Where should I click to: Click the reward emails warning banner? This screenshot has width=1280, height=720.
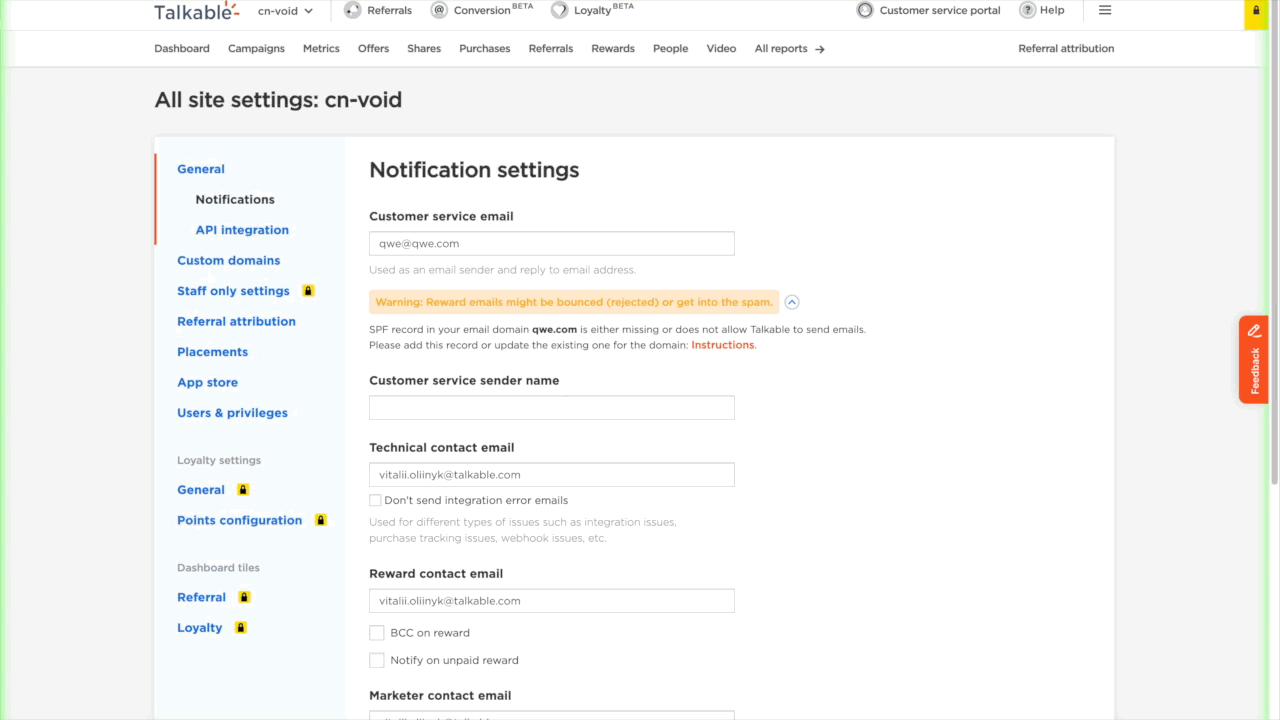click(574, 302)
